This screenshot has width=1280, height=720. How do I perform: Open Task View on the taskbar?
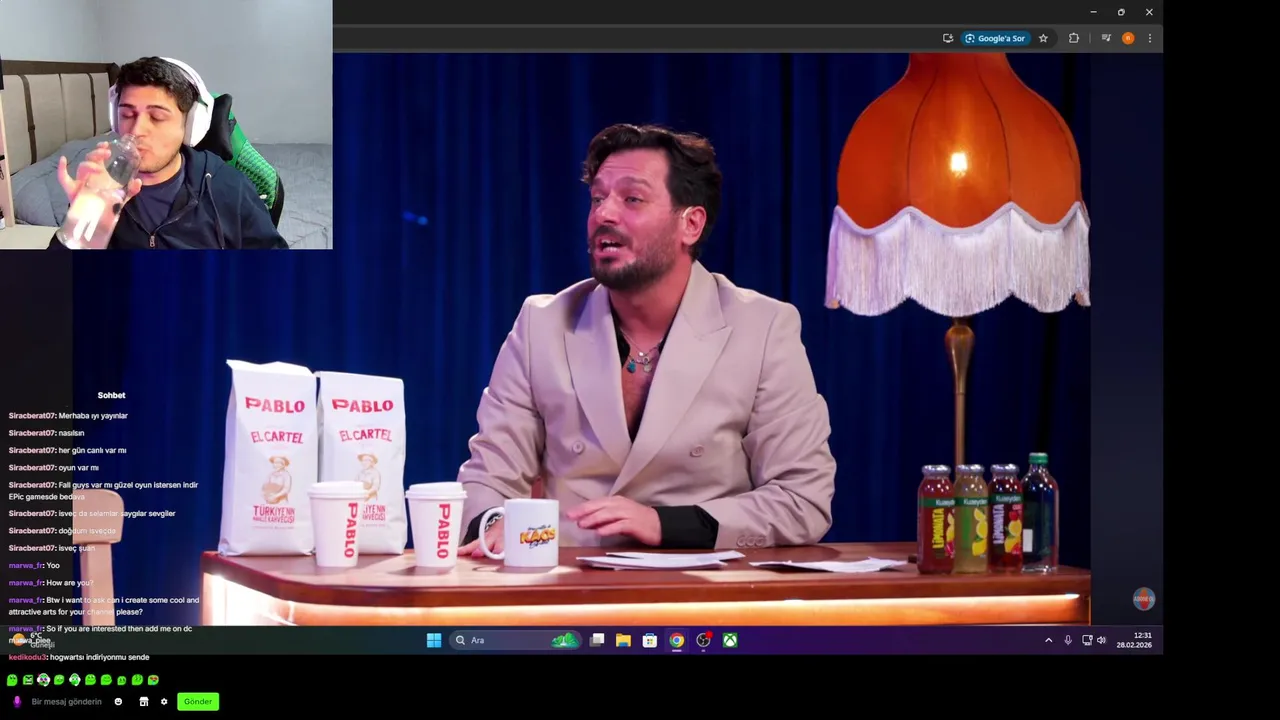(x=597, y=640)
